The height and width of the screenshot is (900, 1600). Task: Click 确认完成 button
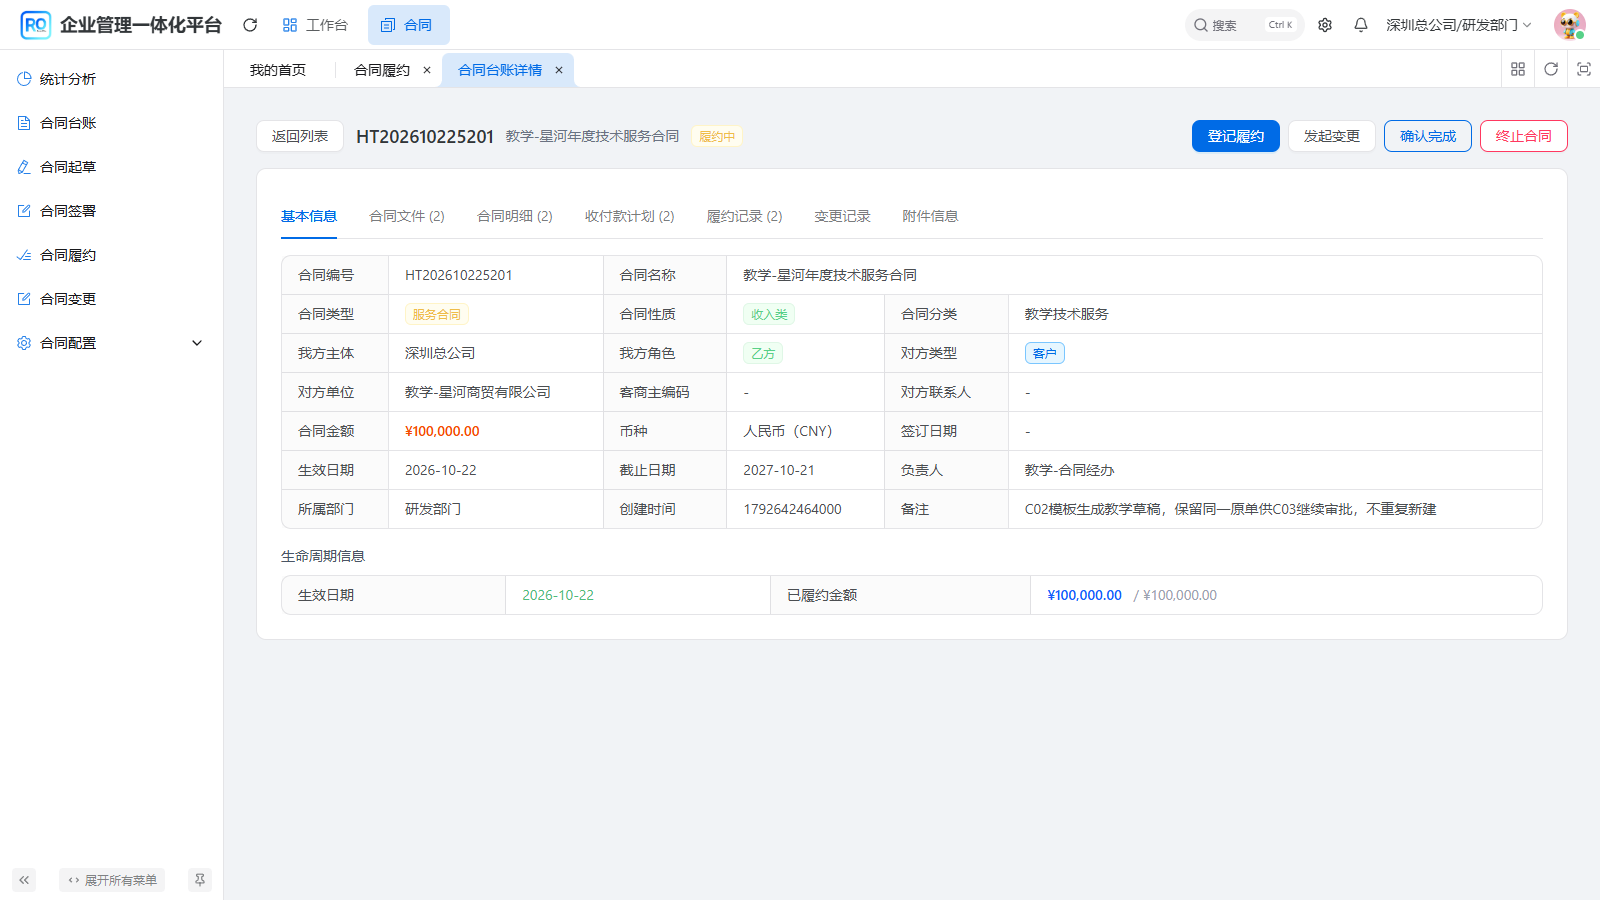coord(1428,136)
